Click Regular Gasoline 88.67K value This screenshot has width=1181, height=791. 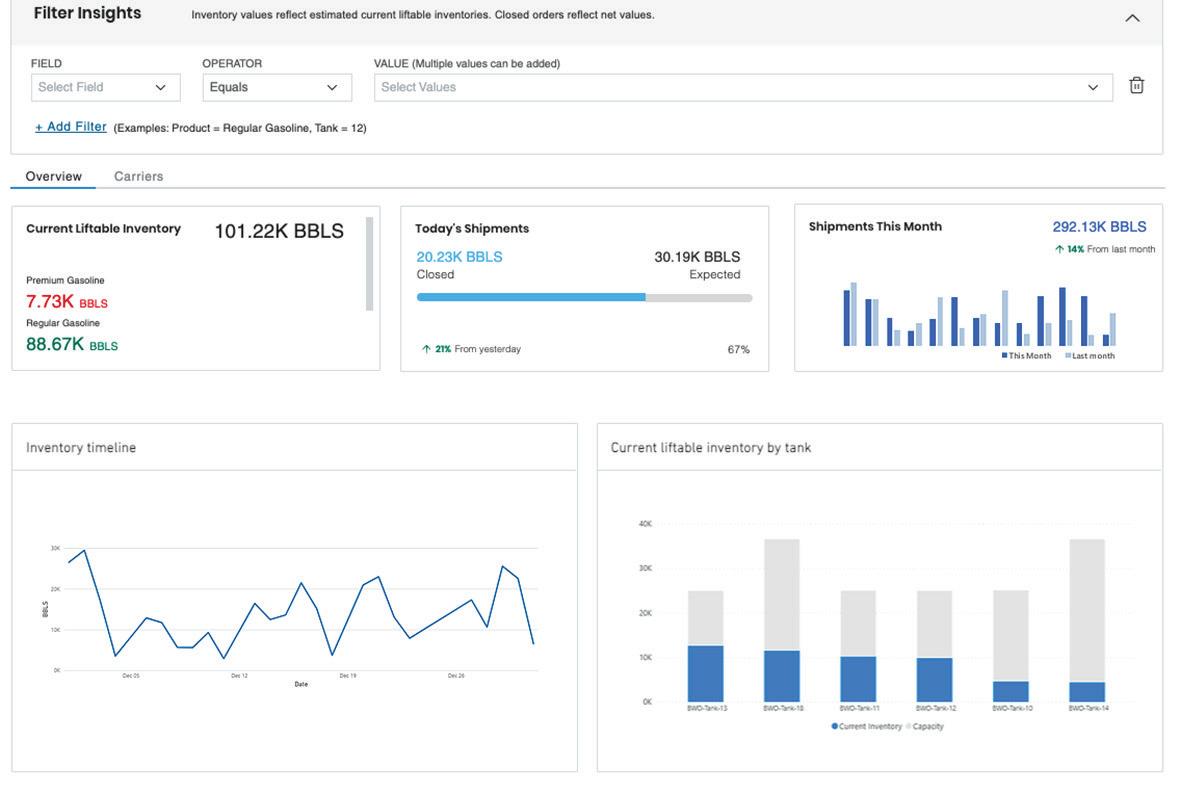tap(72, 345)
